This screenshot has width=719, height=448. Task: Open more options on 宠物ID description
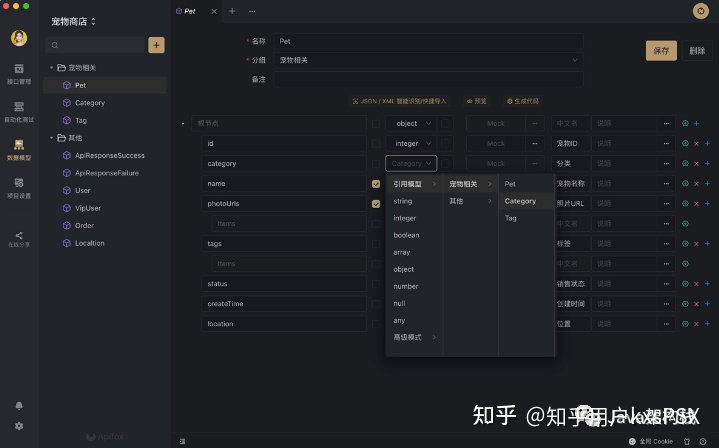[666, 144]
